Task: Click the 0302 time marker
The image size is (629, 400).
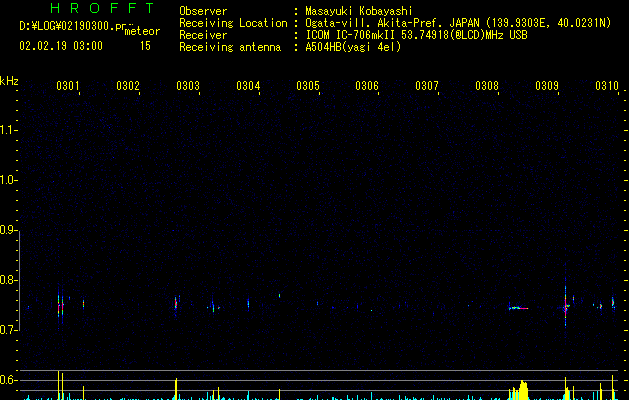Action: pyautogui.click(x=128, y=86)
